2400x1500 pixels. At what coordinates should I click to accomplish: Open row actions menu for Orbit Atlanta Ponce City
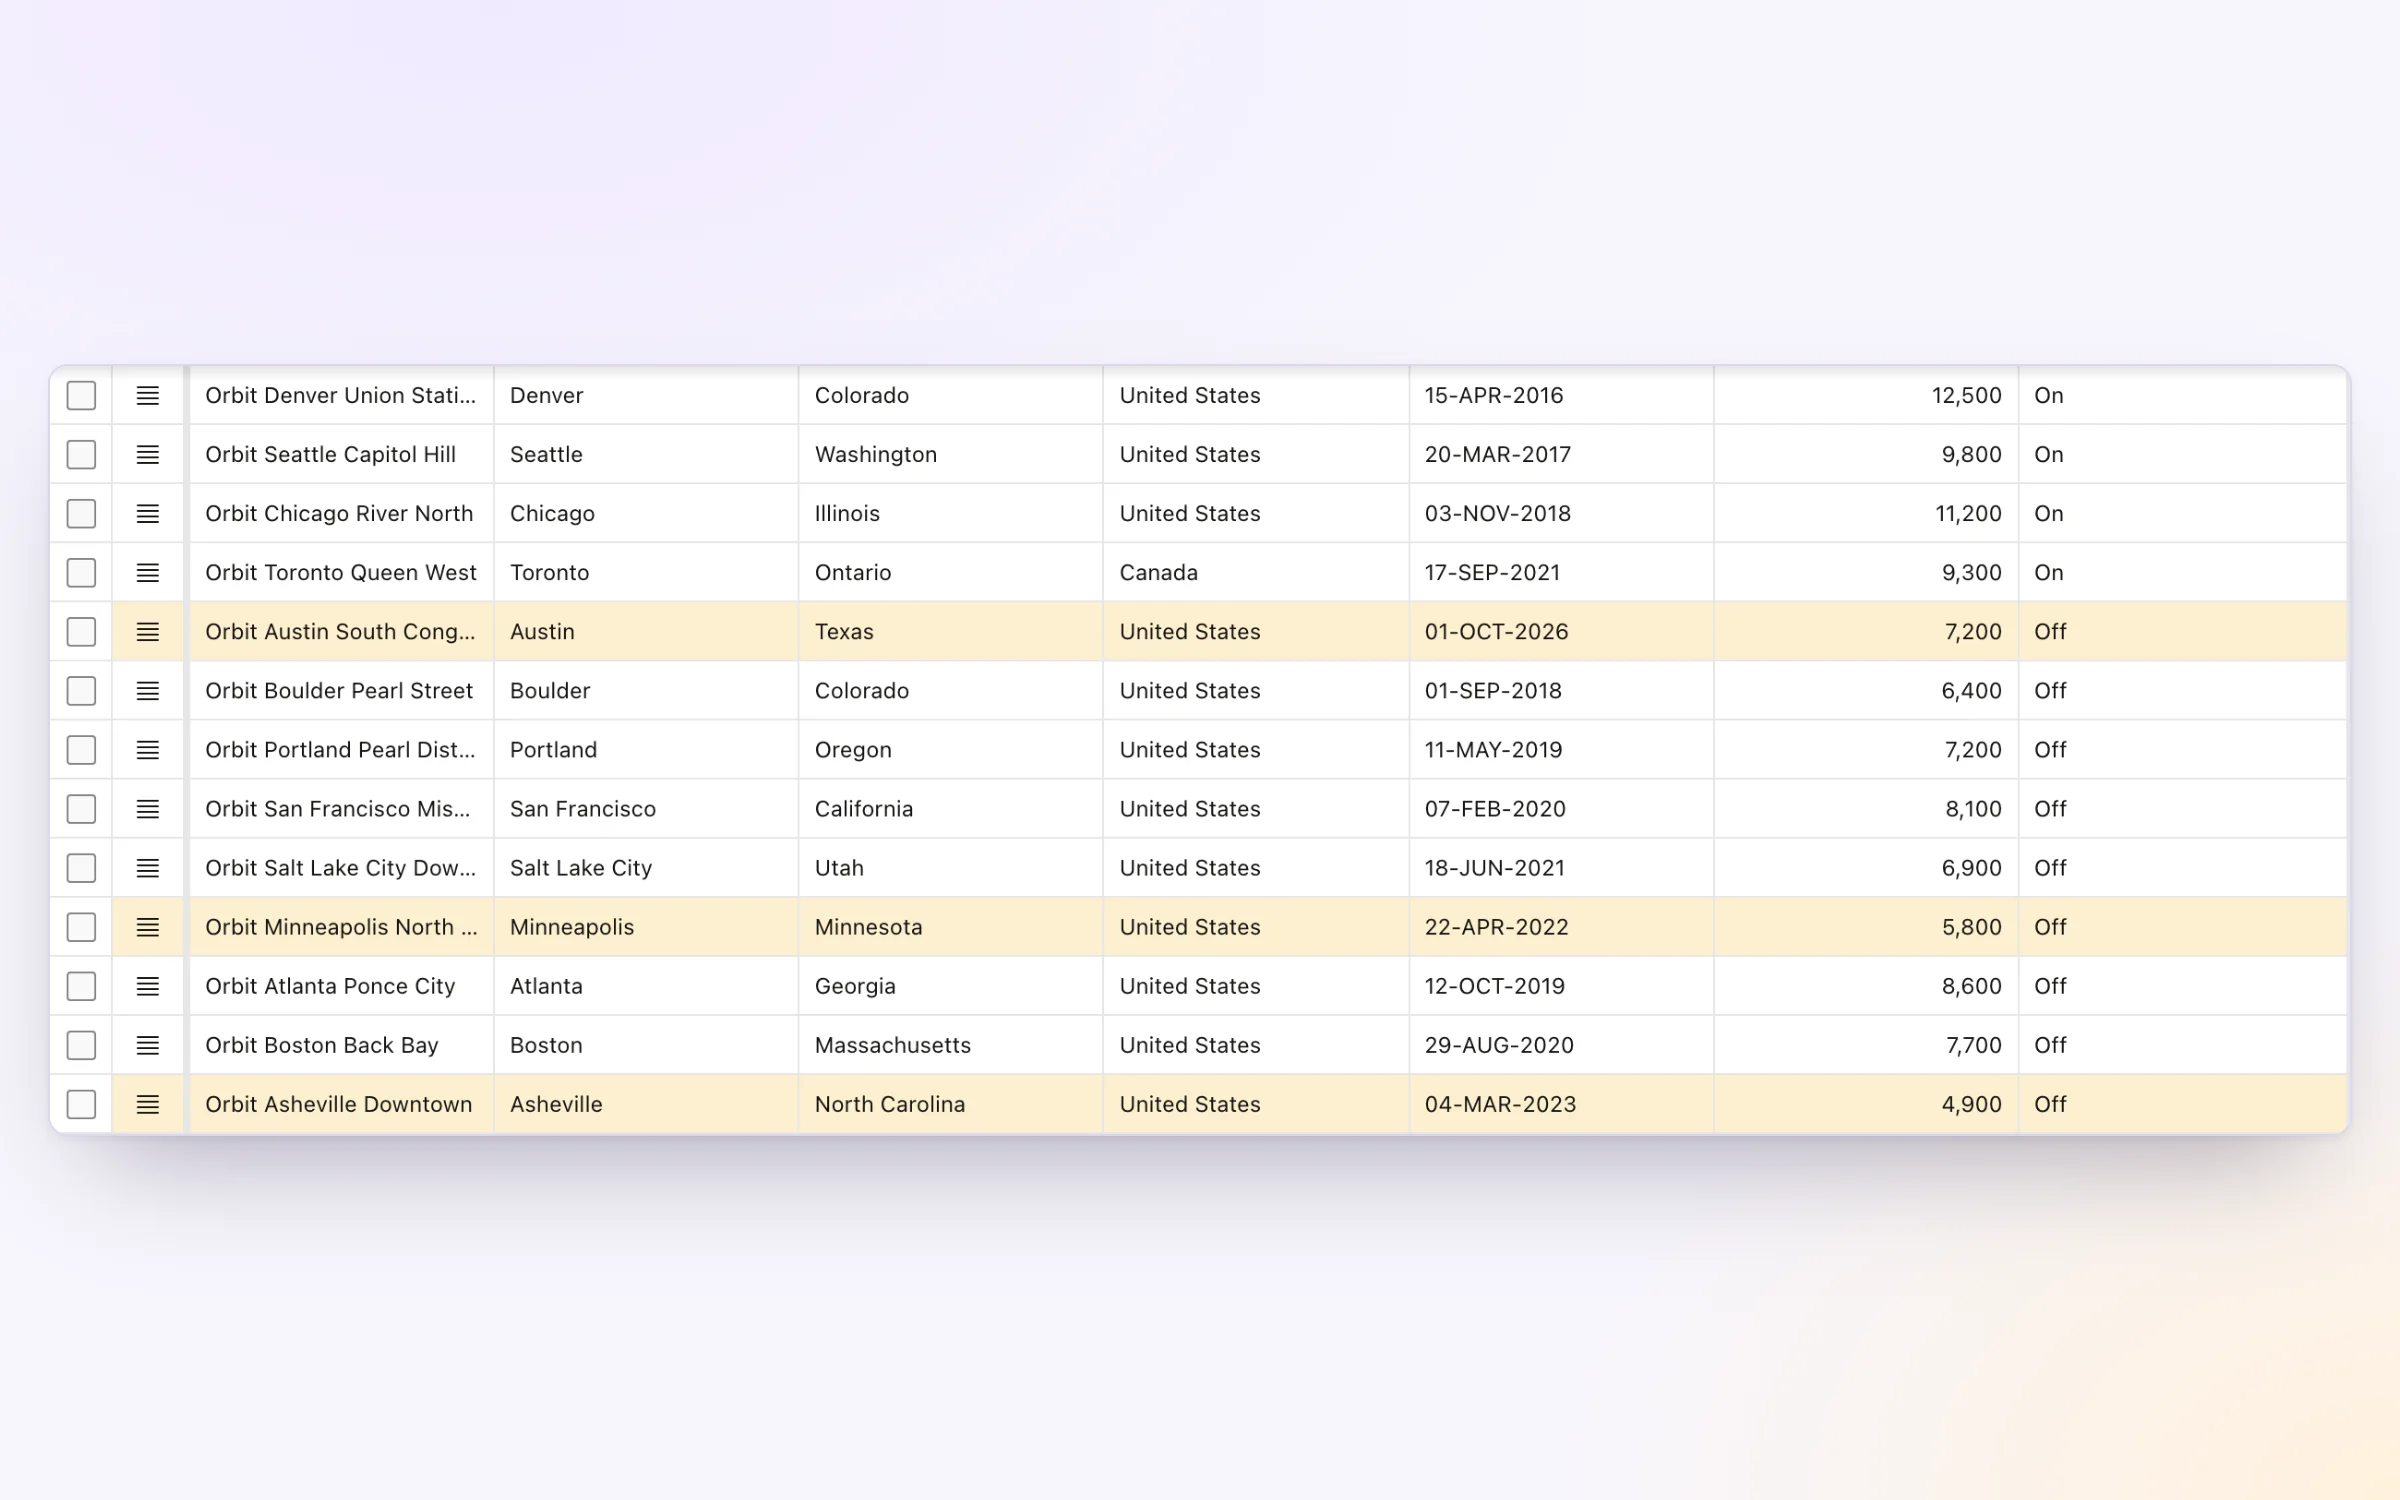(x=147, y=986)
